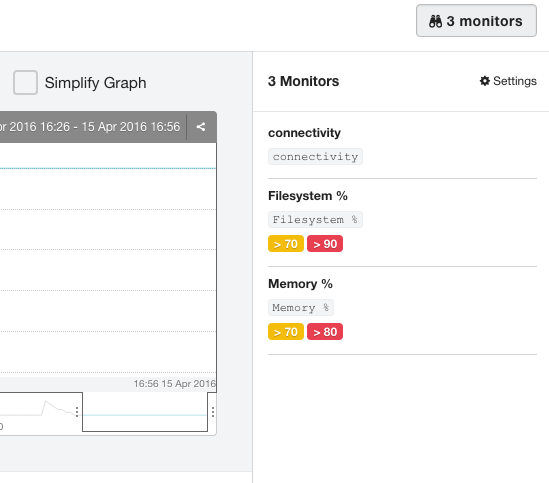Select the connectivity monitor heading
549x483 pixels.
click(x=304, y=133)
